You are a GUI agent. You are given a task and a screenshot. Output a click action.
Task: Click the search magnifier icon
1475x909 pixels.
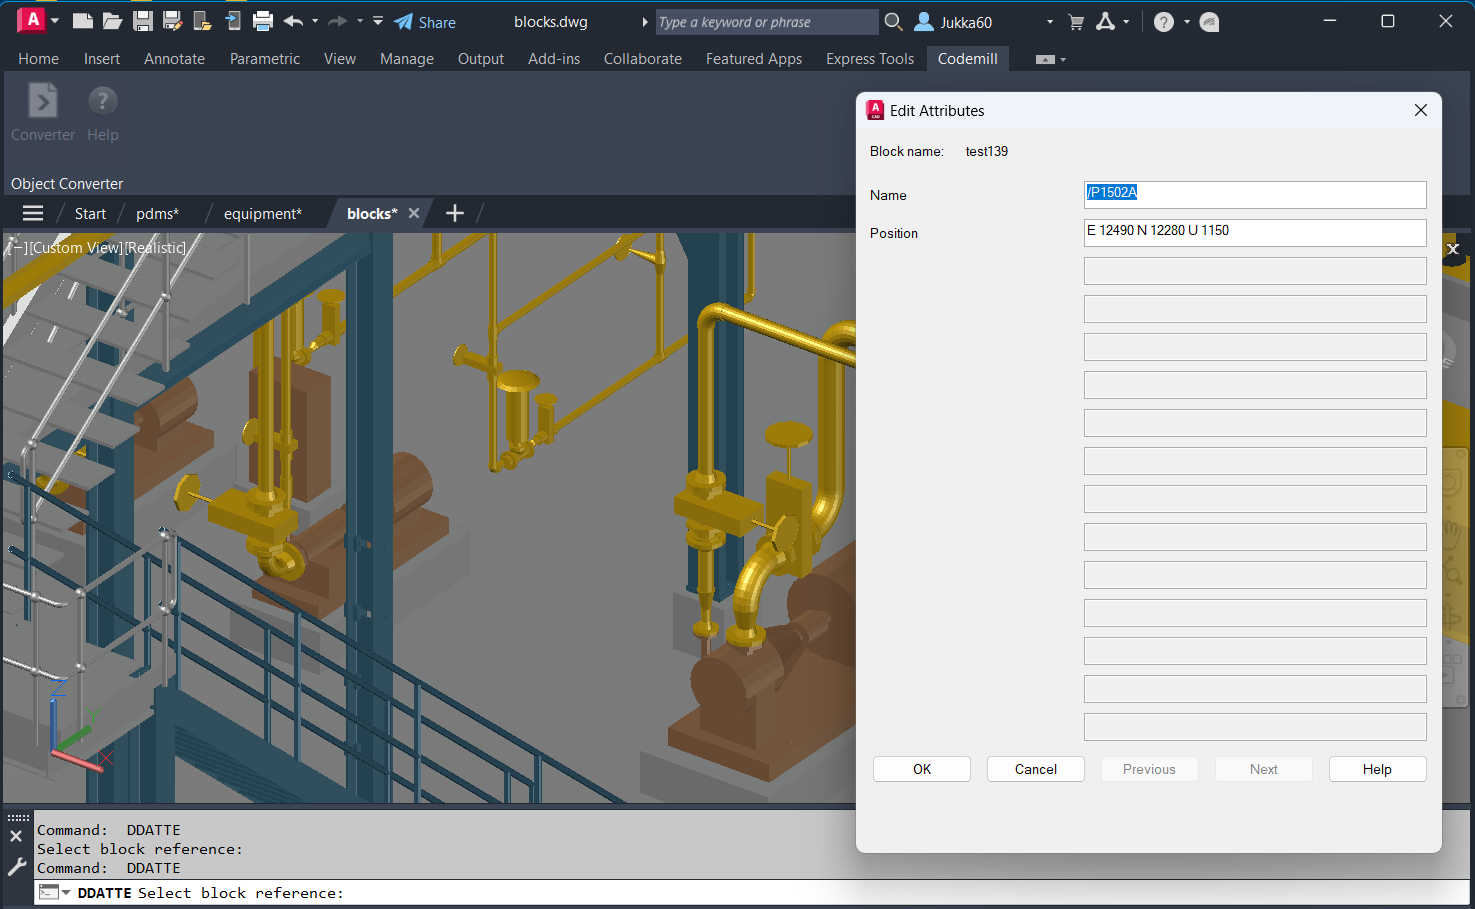pyautogui.click(x=893, y=22)
